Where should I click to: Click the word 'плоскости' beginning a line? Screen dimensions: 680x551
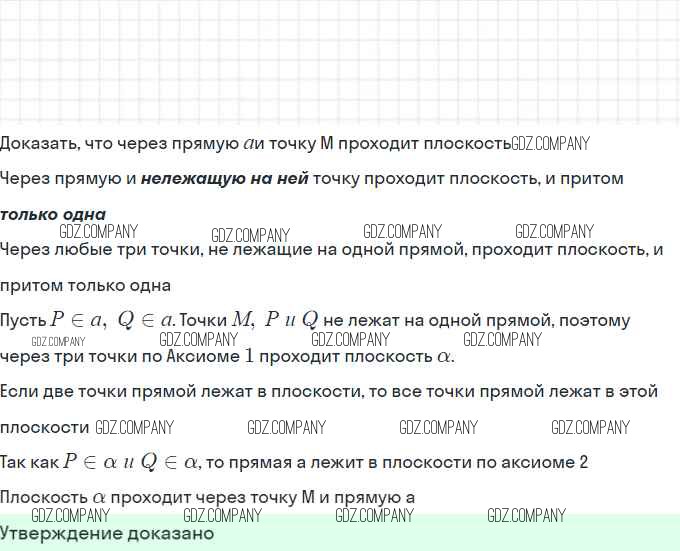click(45, 427)
